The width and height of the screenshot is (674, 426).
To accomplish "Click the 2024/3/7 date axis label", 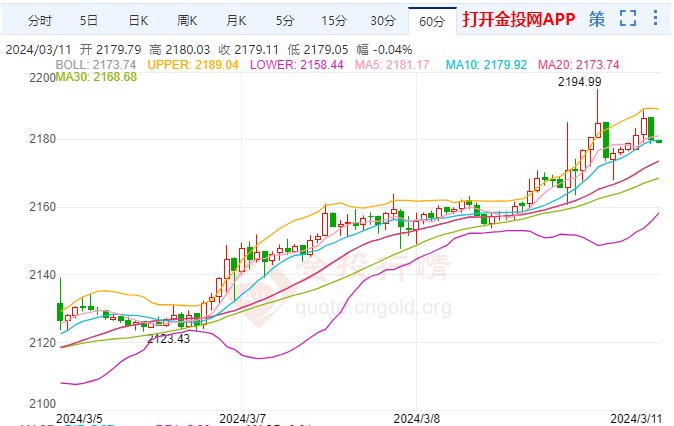I will pos(242,418).
